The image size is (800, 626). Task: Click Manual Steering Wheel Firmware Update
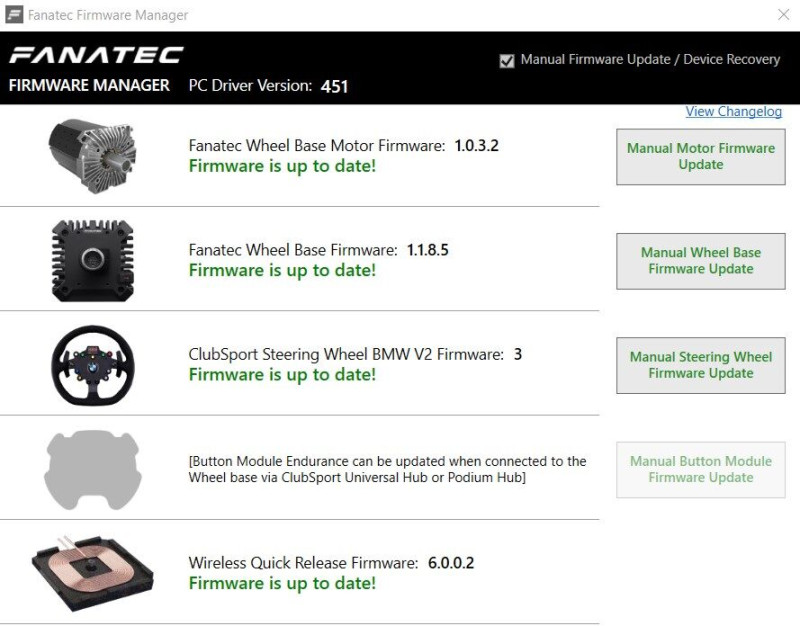700,365
